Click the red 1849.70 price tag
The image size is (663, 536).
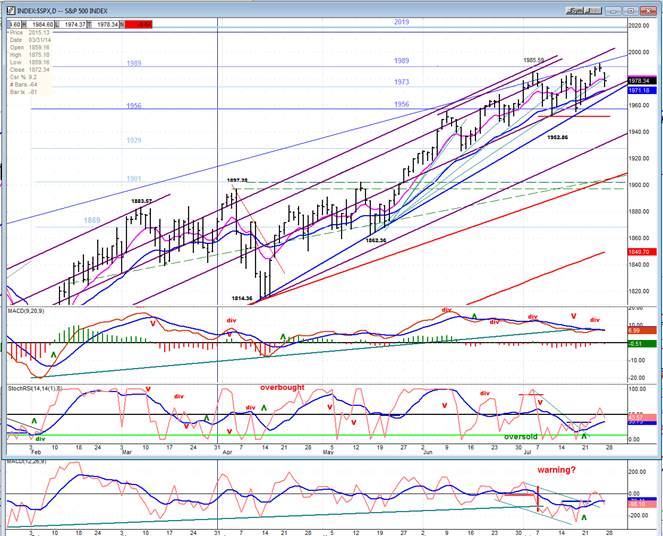point(642,252)
